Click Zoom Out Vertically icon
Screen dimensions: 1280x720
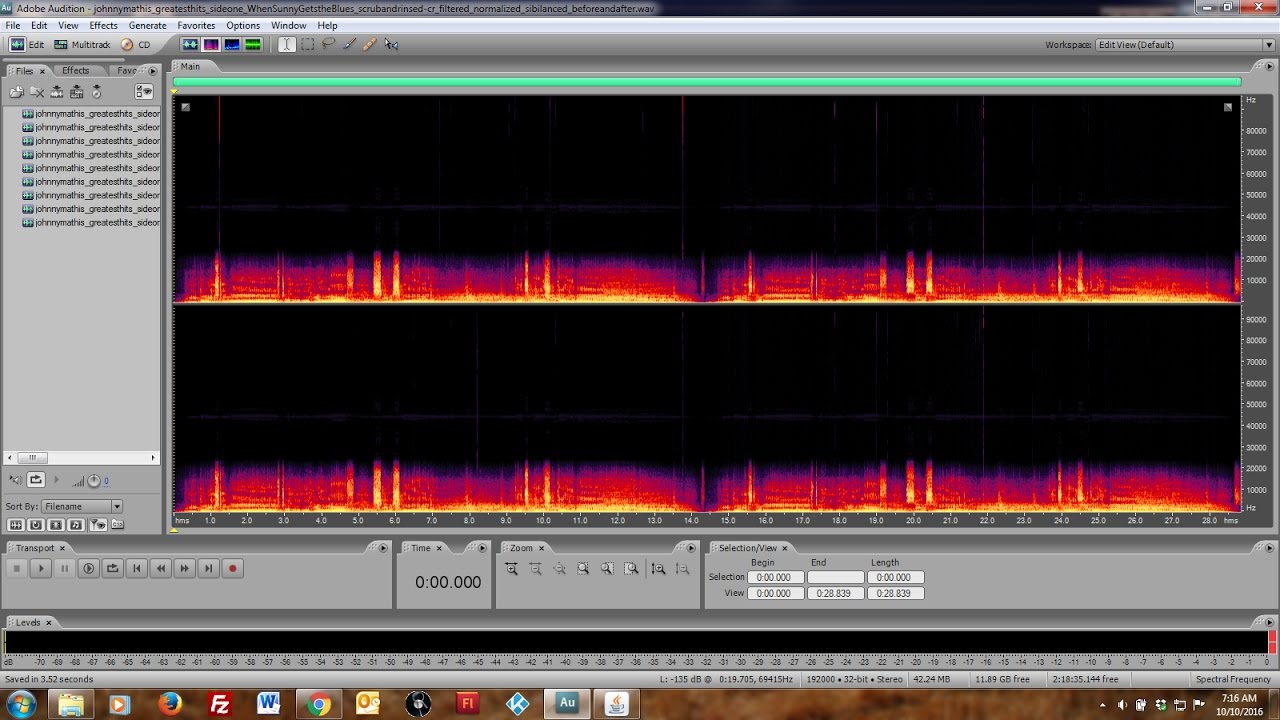(x=682, y=568)
